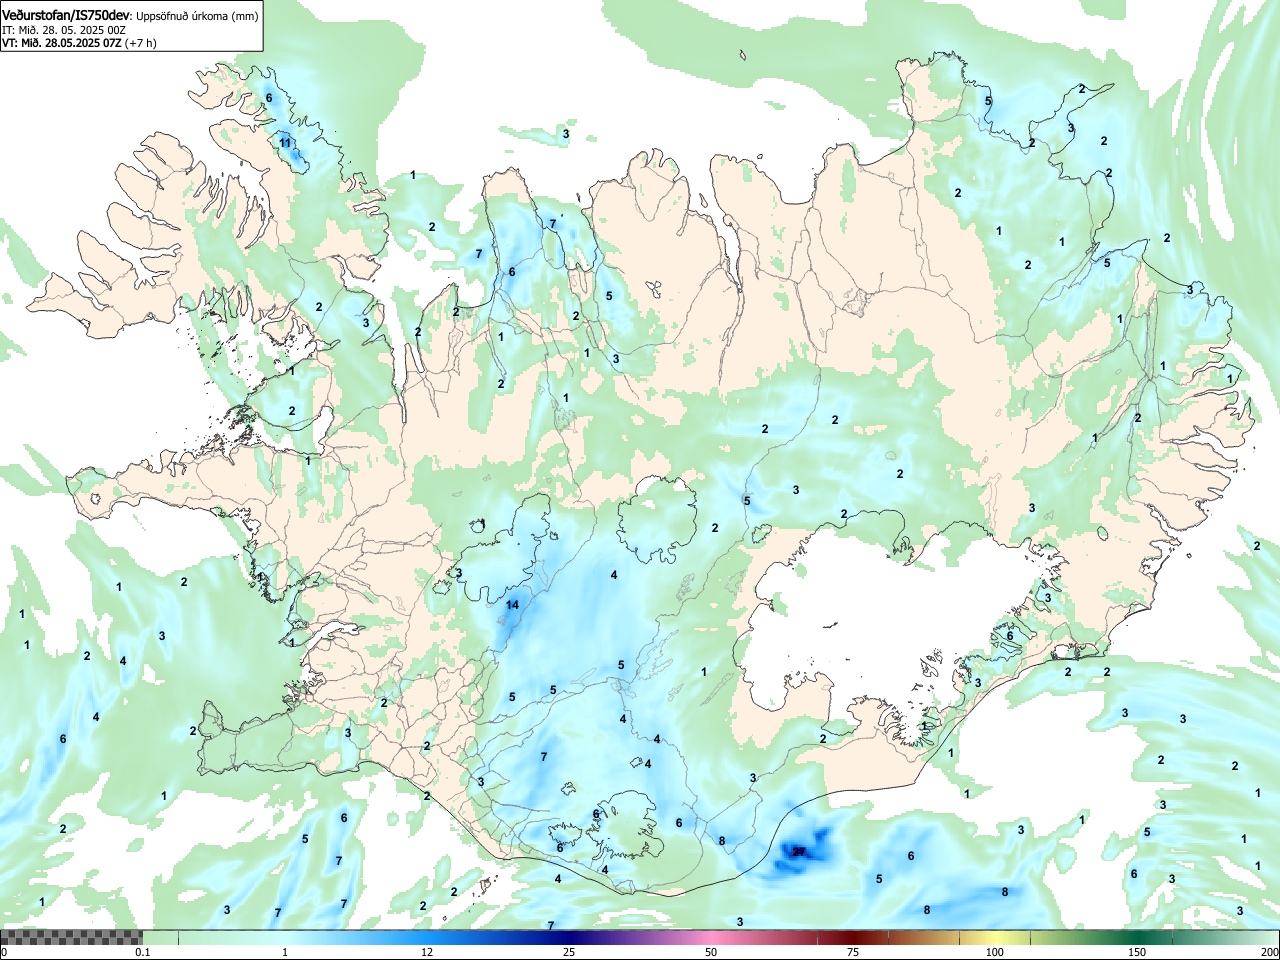Click the 75 label on color scale

point(852,952)
